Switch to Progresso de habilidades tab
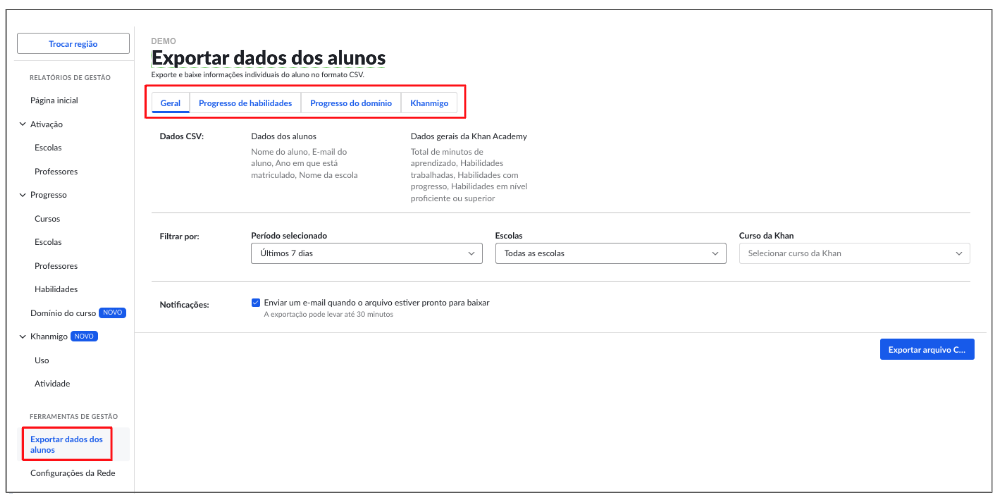This screenshot has width=1000, height=504. coord(246,103)
